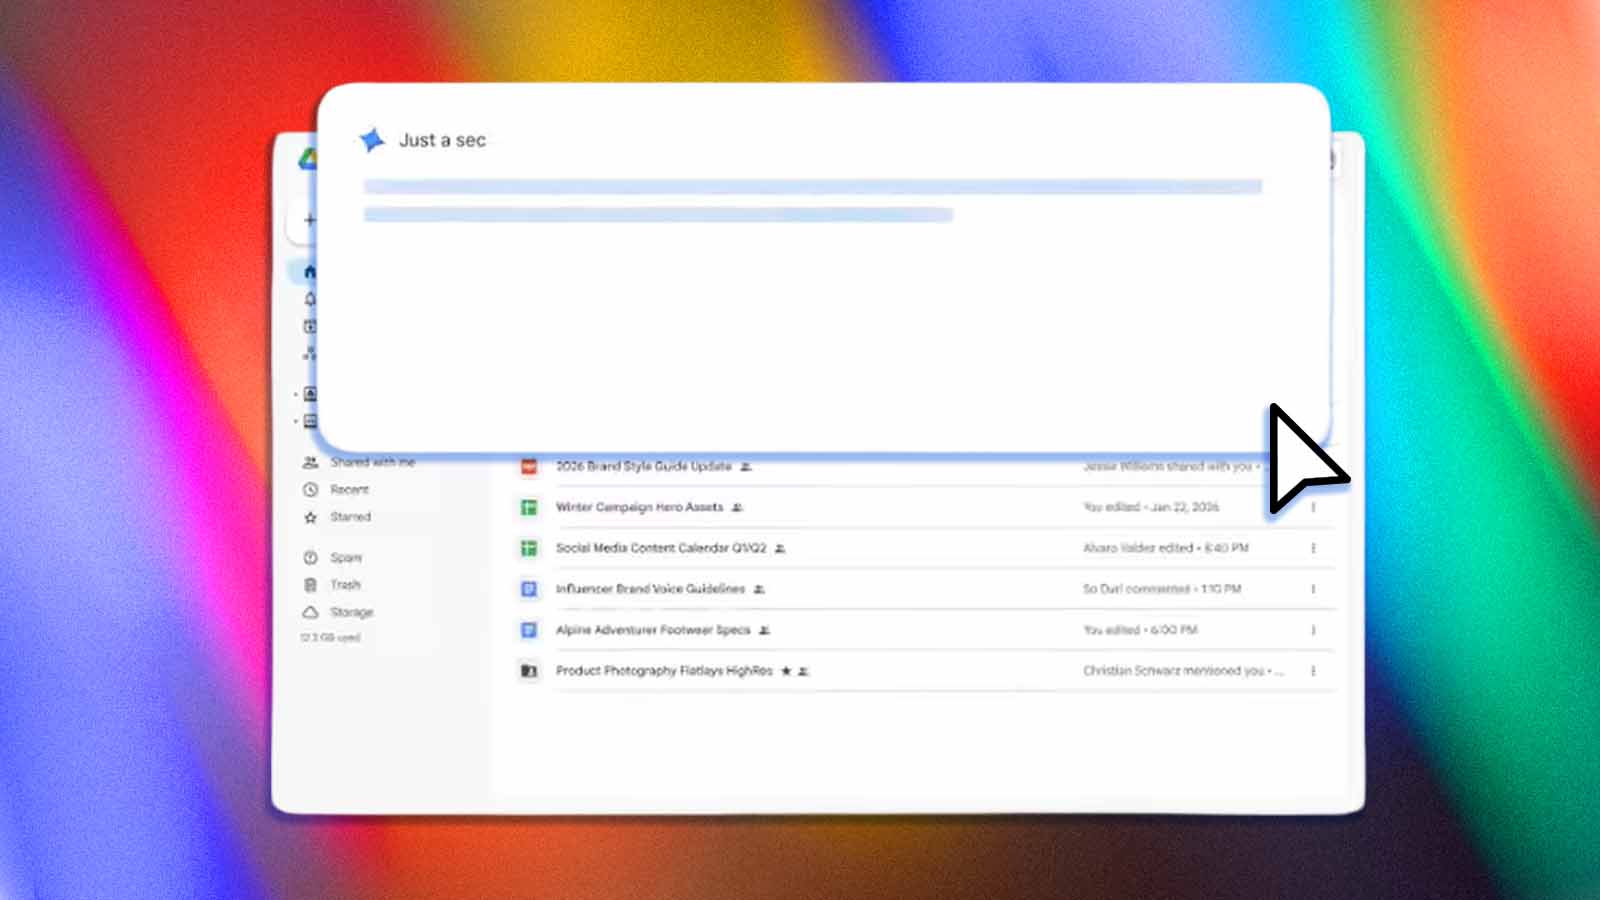Expand the Computers disclosure arrow

coord(296,421)
